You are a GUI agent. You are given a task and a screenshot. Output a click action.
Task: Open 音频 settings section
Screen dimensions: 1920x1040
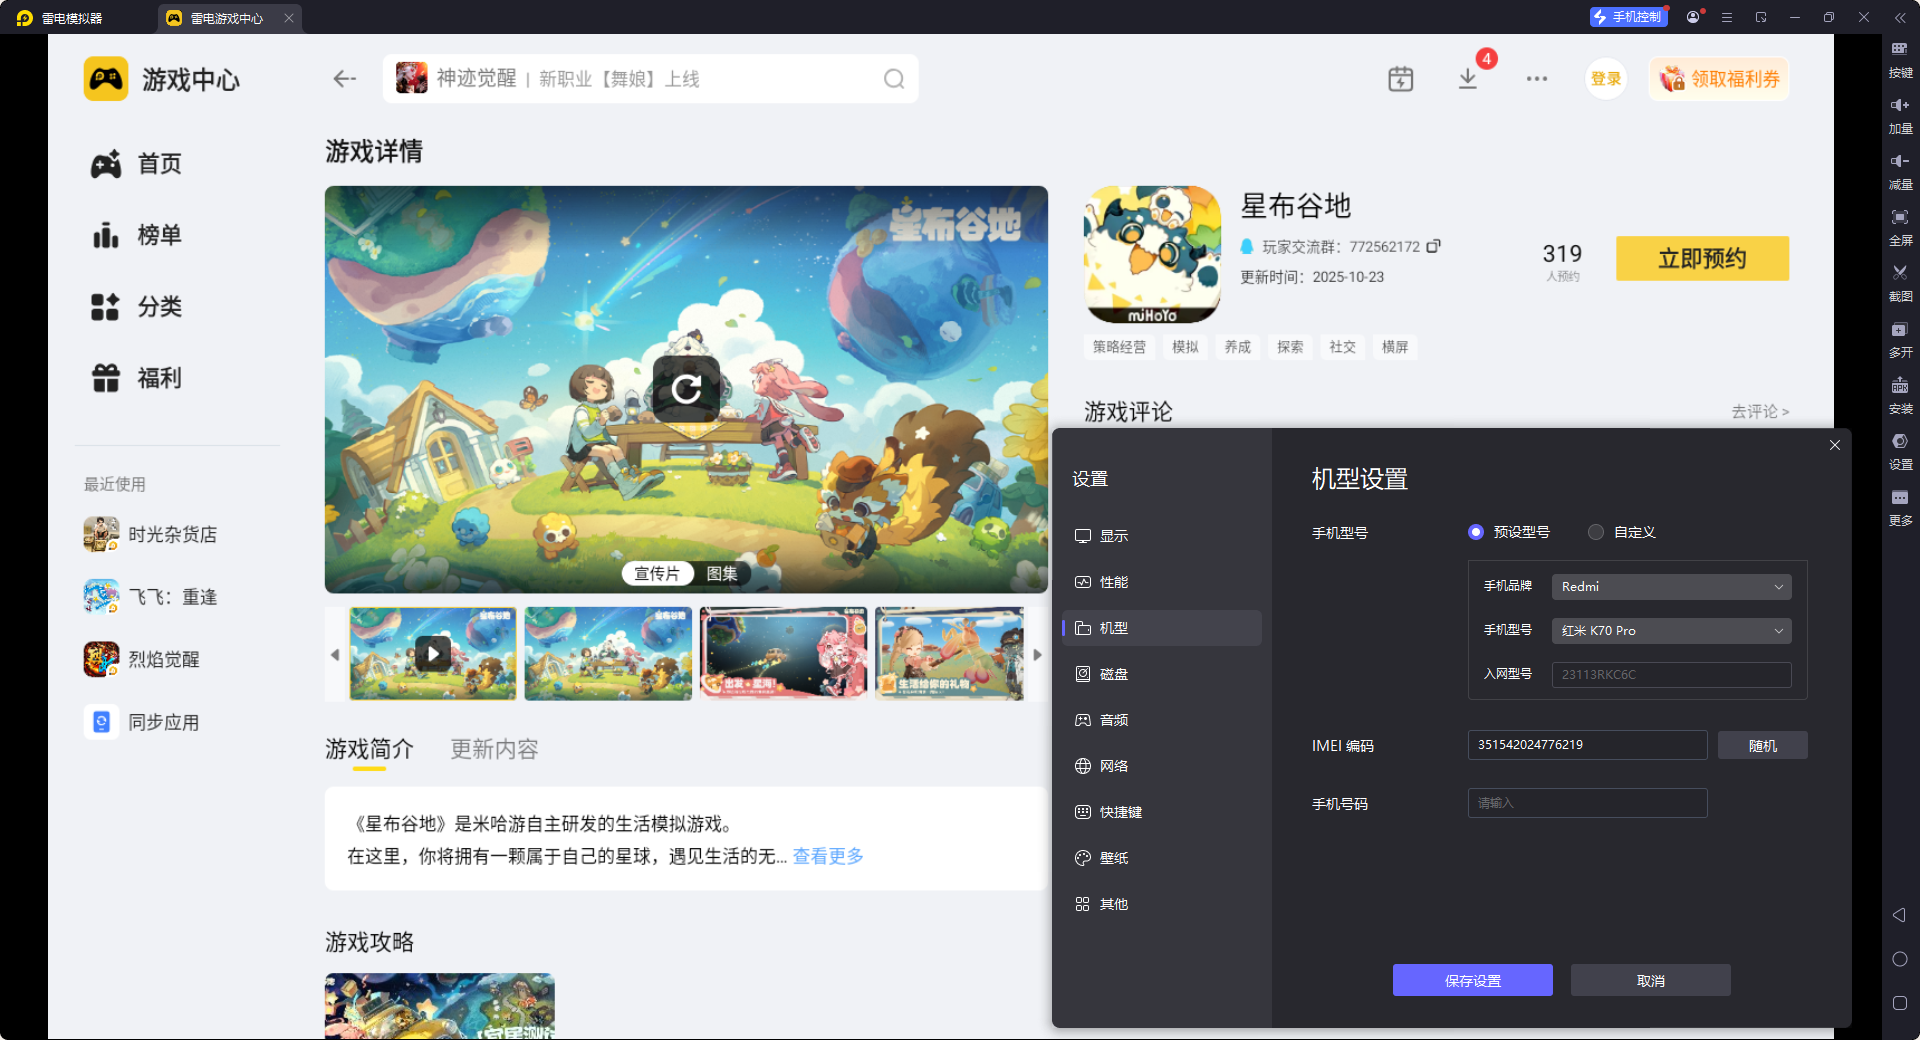(x=1162, y=720)
